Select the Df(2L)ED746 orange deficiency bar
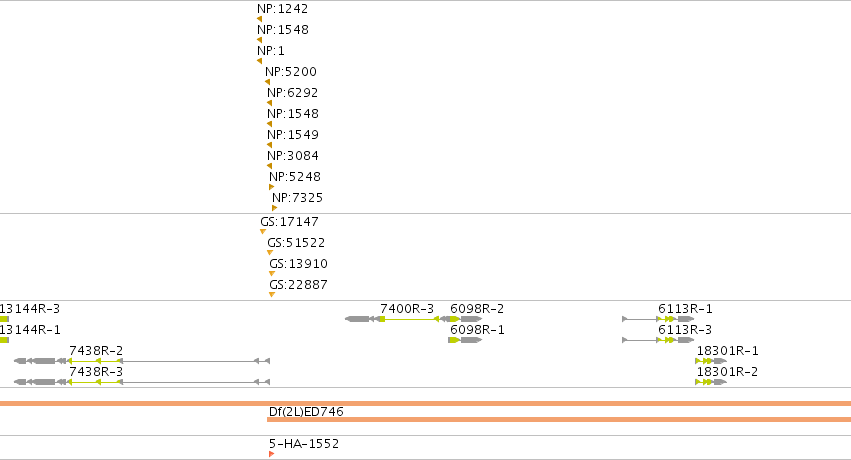Viewport: 851px width, 460px height. (559, 419)
